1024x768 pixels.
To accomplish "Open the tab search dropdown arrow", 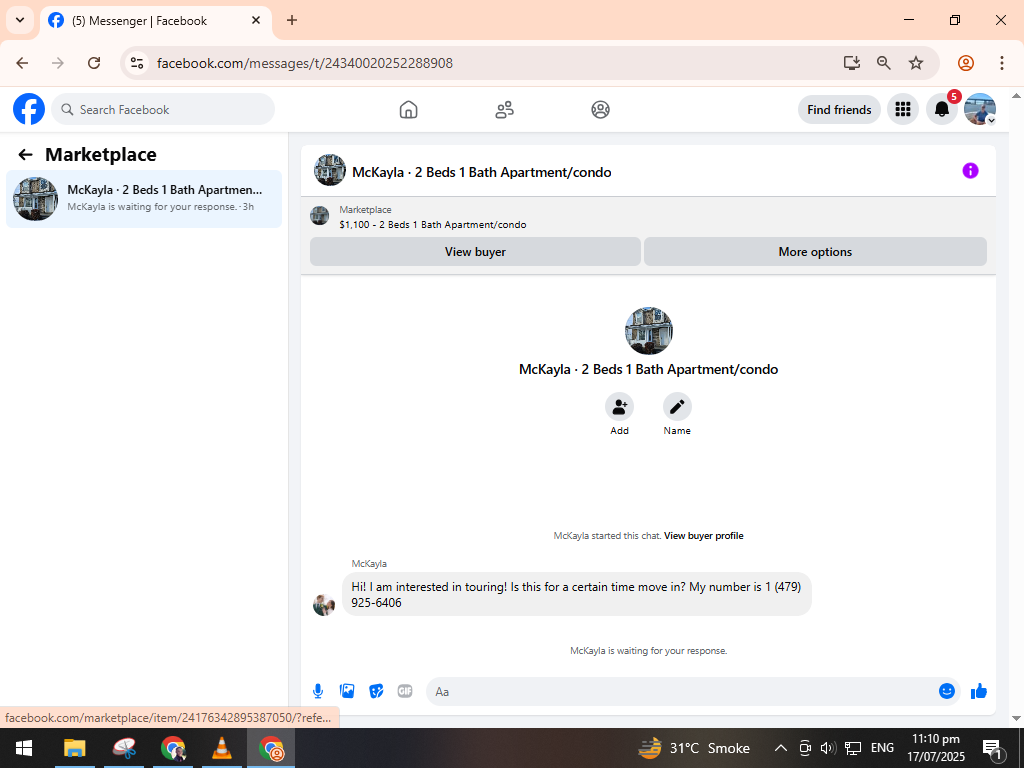I will click(20, 20).
